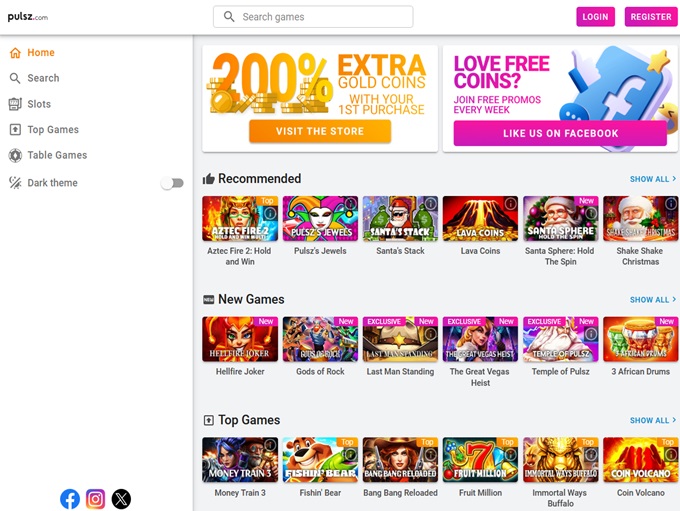The width and height of the screenshot is (680, 511).
Task: Click Visit The Store button
Action: coord(320,131)
